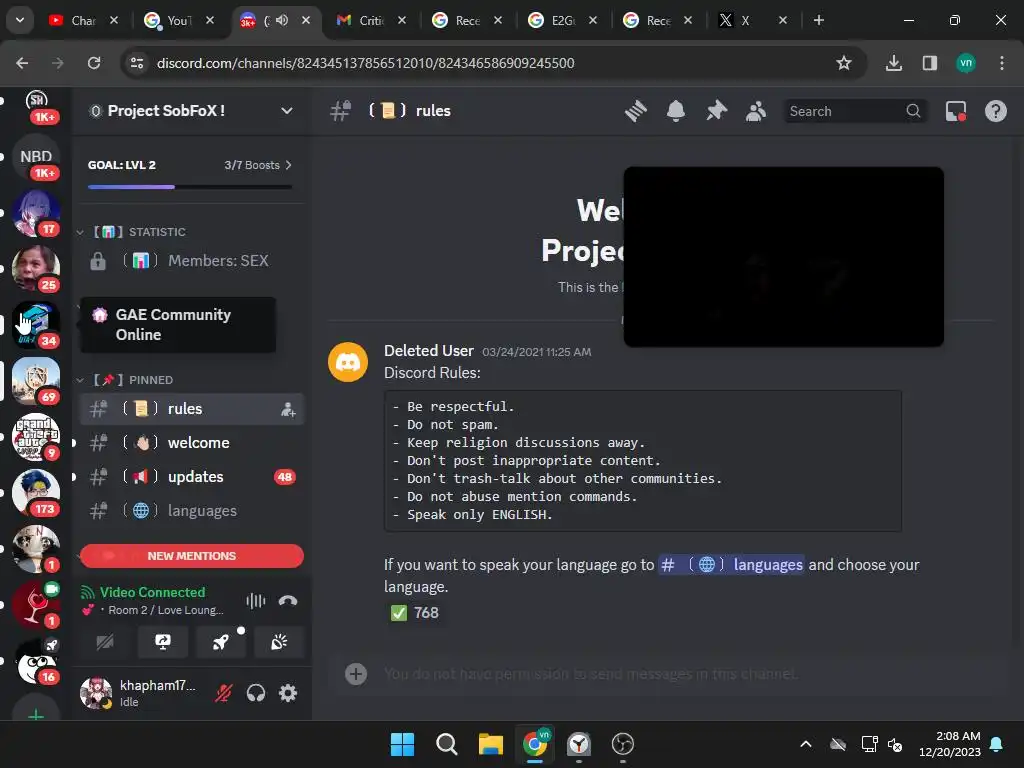
Task: Open the locked Members: SEX channel
Action: click(191, 261)
